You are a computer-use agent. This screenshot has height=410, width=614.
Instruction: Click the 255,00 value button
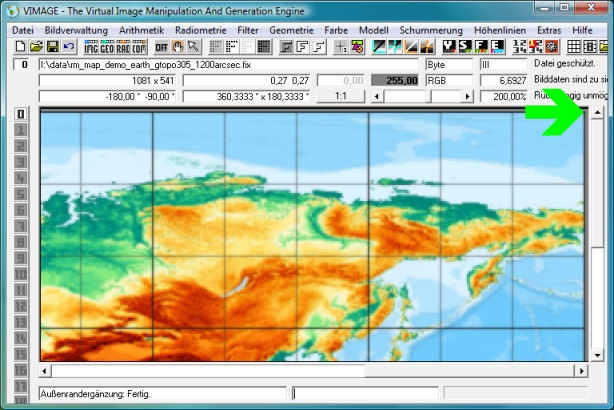(394, 80)
